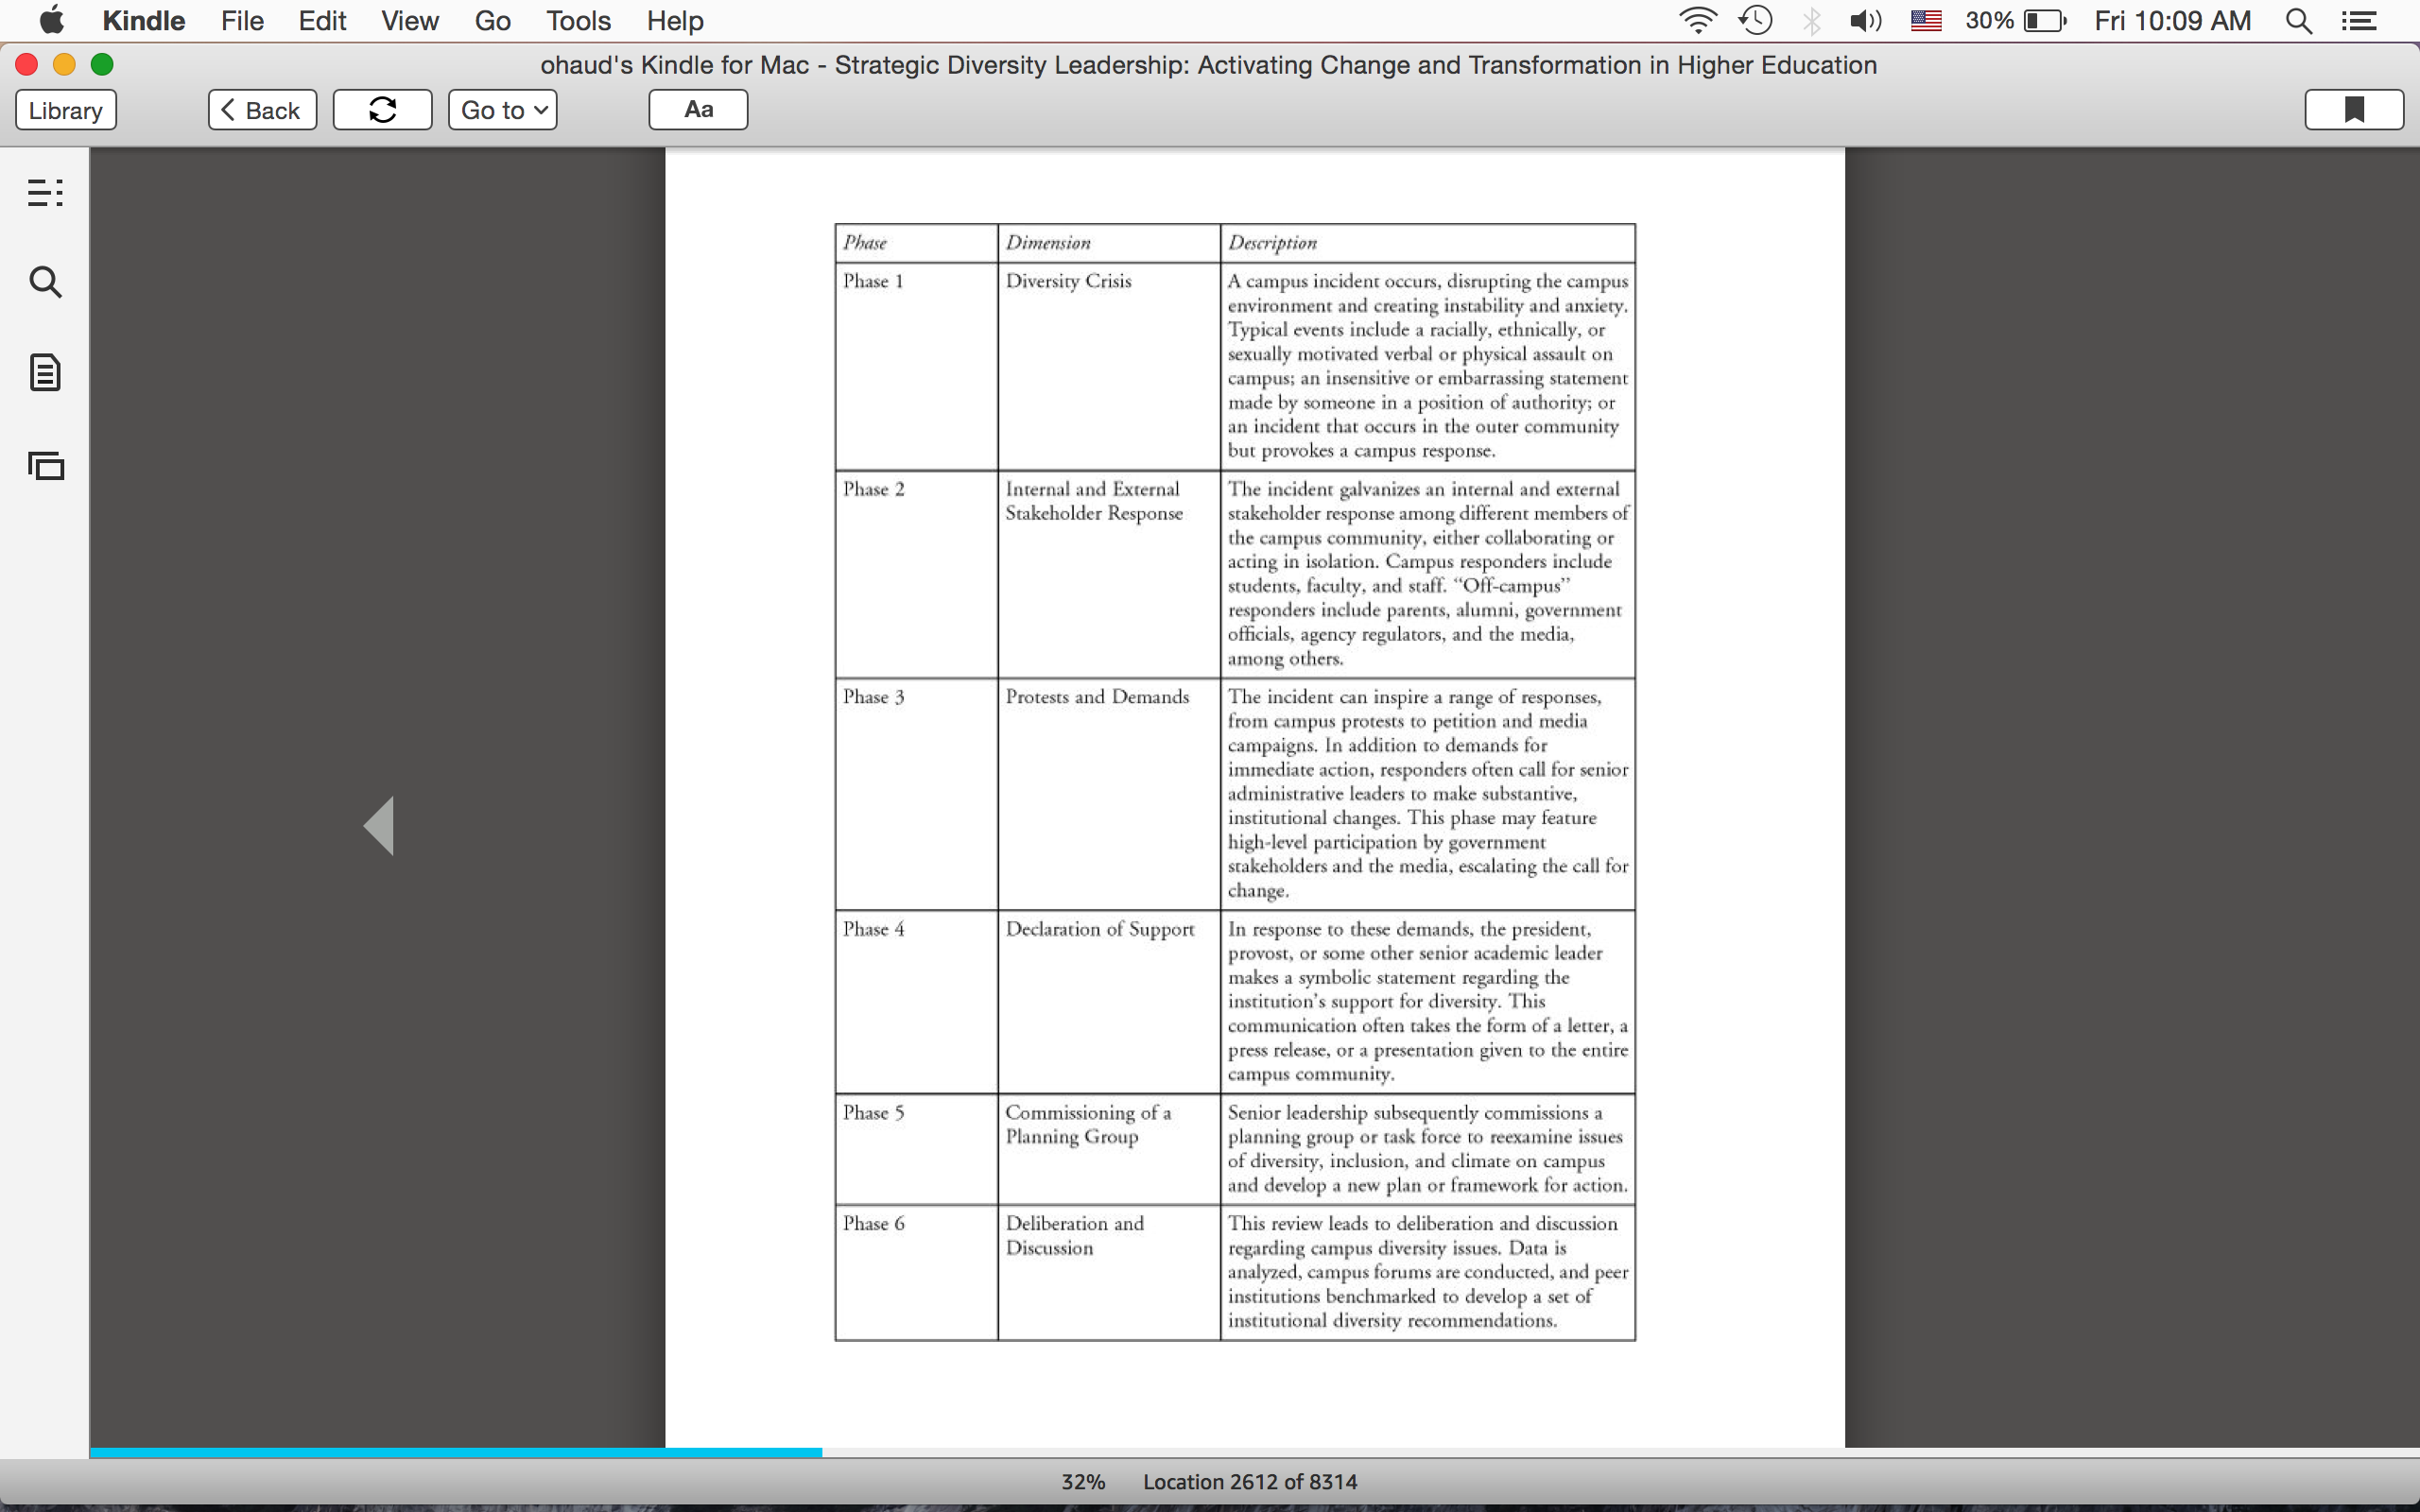Click the window title bar text
The width and height of the screenshot is (2420, 1512).
click(1208, 65)
